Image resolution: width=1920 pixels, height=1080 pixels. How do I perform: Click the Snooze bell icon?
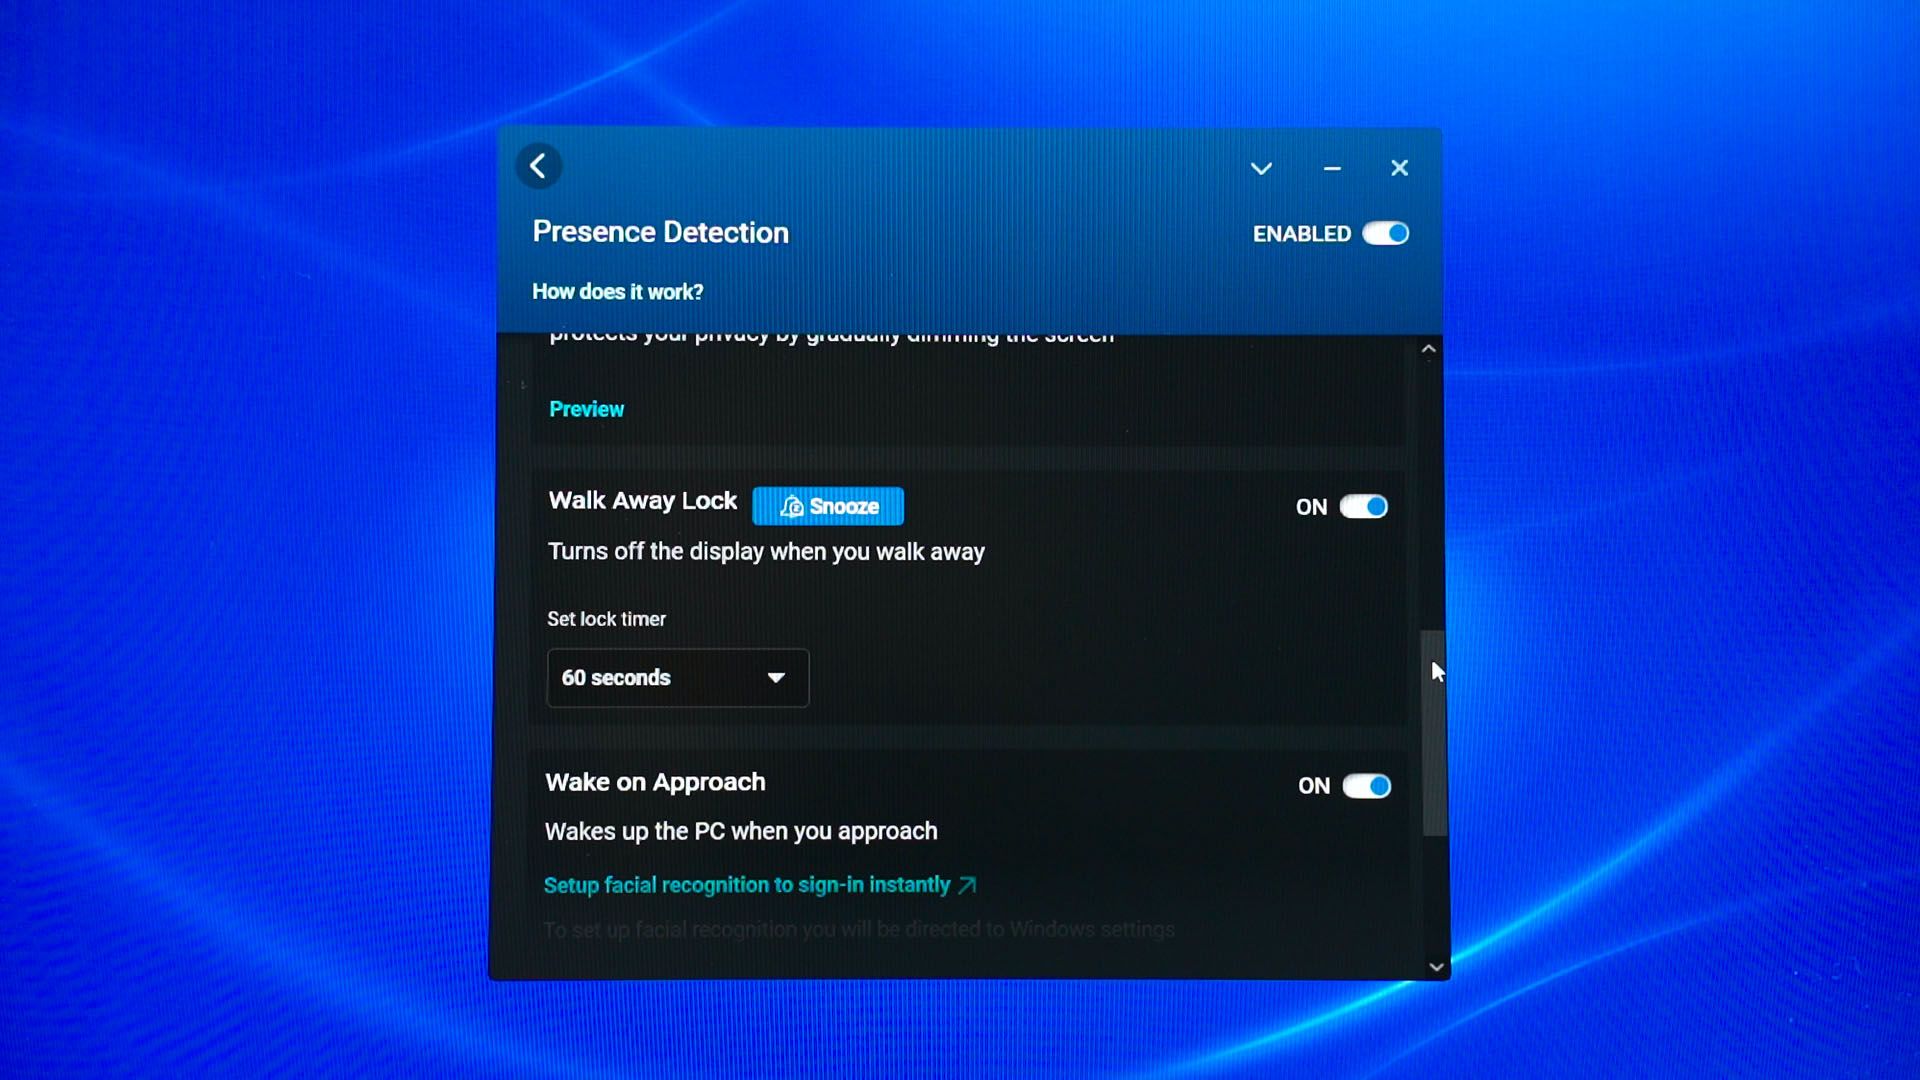tap(791, 507)
